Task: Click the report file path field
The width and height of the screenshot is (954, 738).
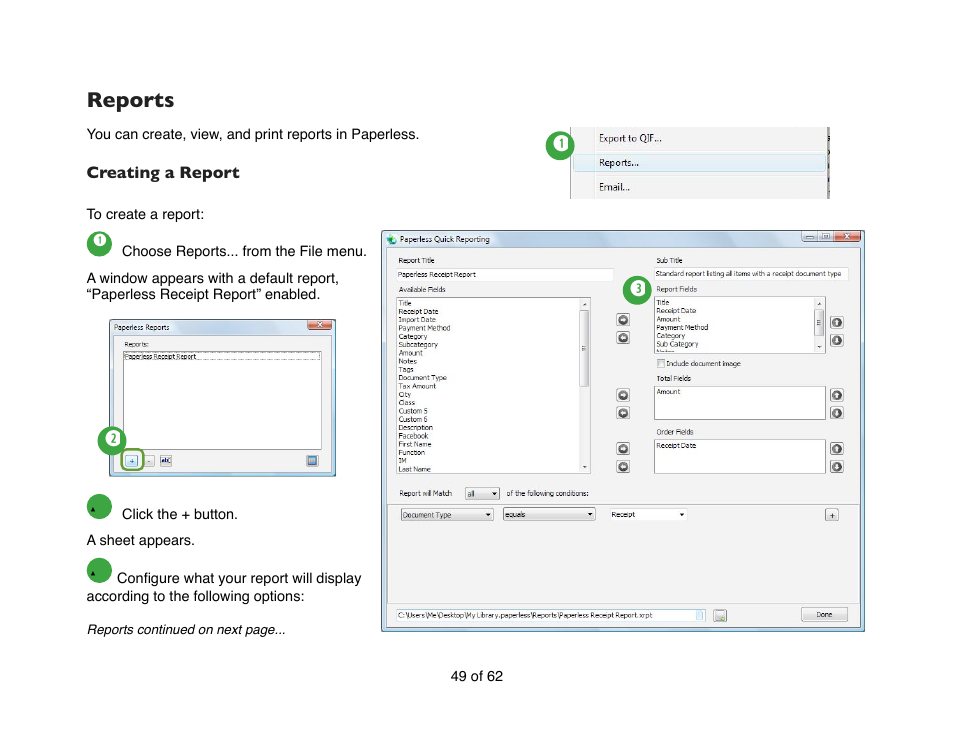Action: (551, 616)
